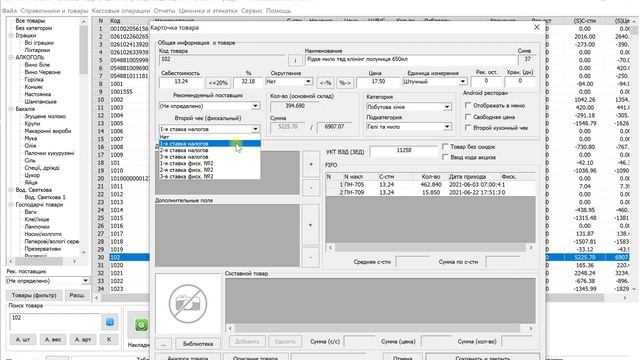Click the Составной товар horizontal scrollbar

pos(380,328)
